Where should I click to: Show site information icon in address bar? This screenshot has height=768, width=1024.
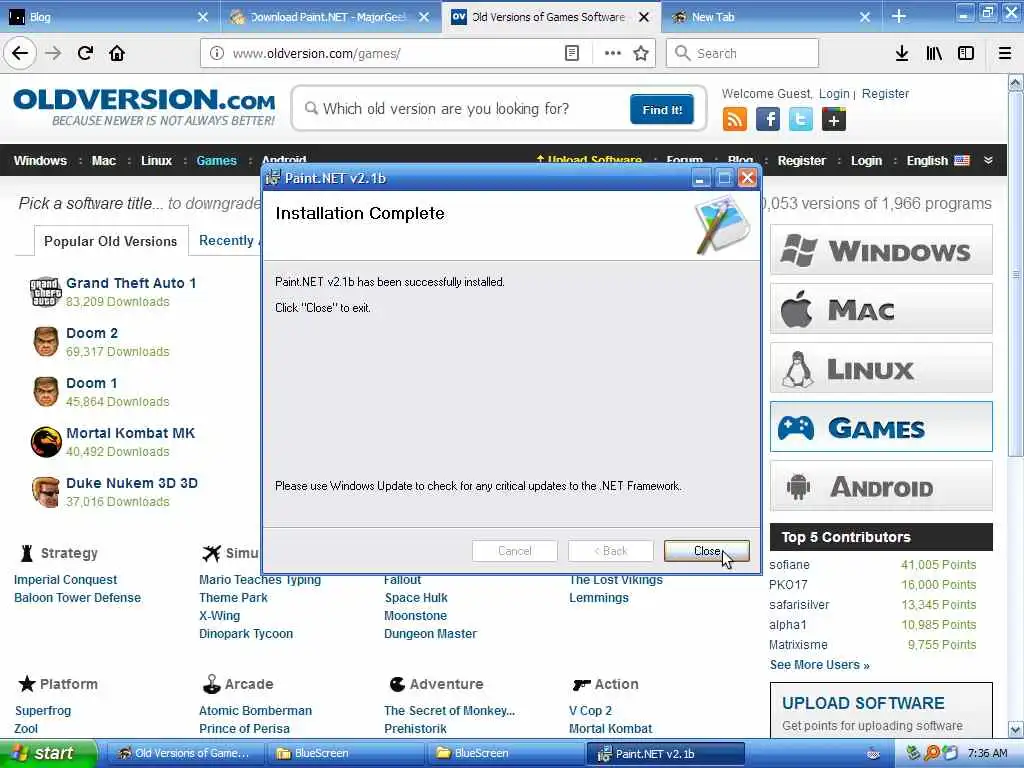click(x=217, y=53)
